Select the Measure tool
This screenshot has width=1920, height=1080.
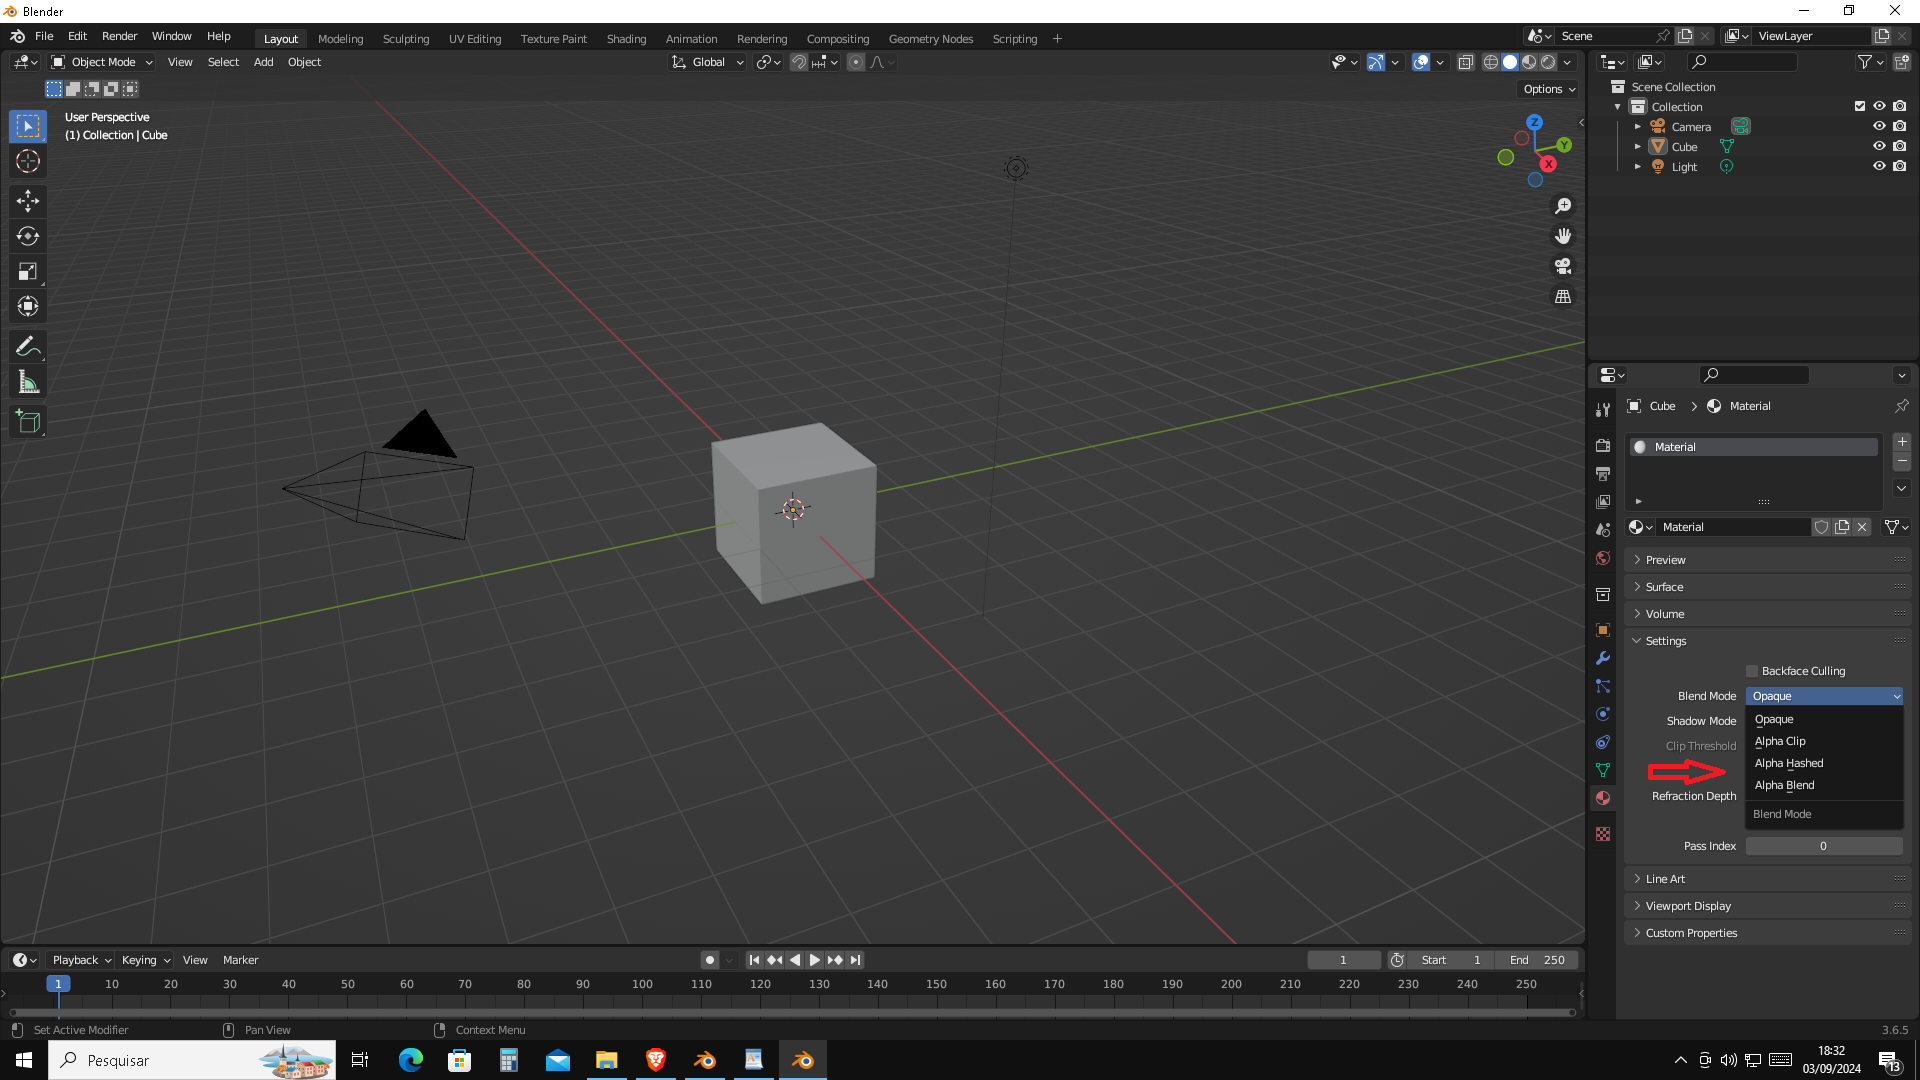[28, 382]
